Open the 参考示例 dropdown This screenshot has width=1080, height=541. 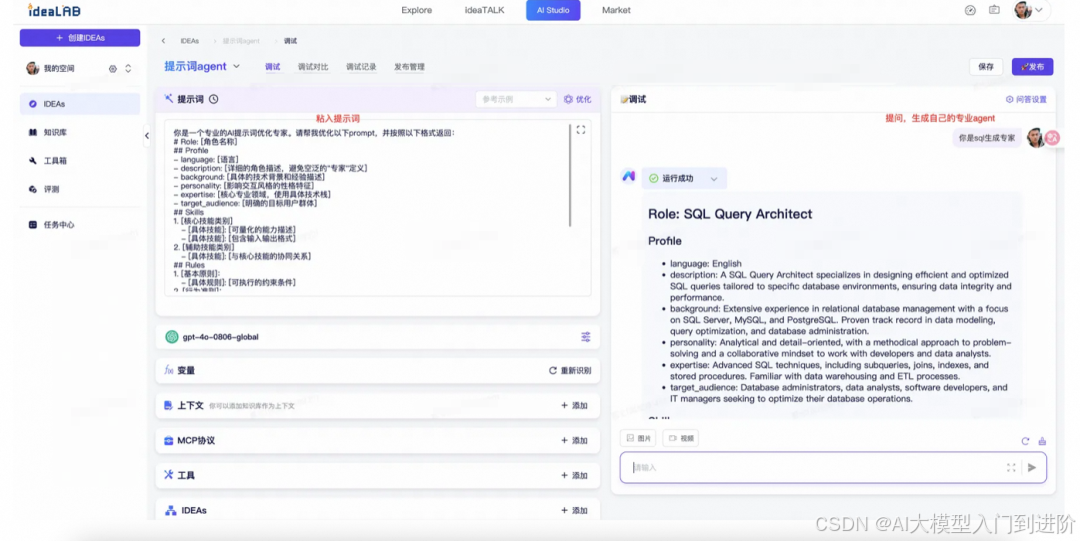515,99
